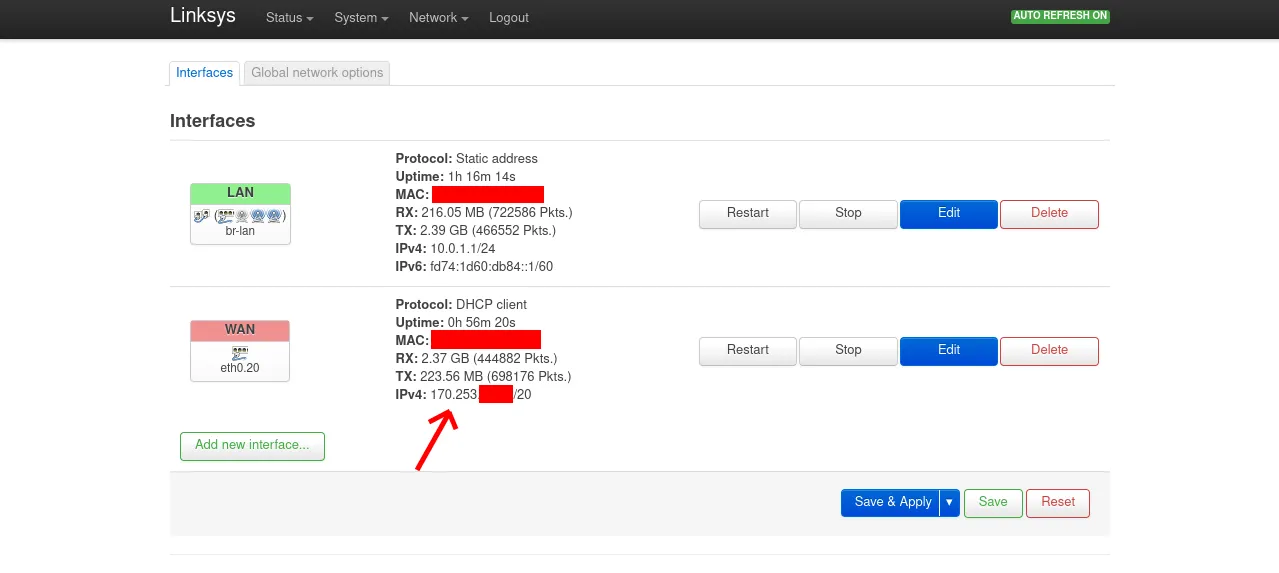Image resolution: width=1279 pixels, height=573 pixels.
Task: Toggle the AUTO REFRESH ON indicator
Action: (1060, 16)
